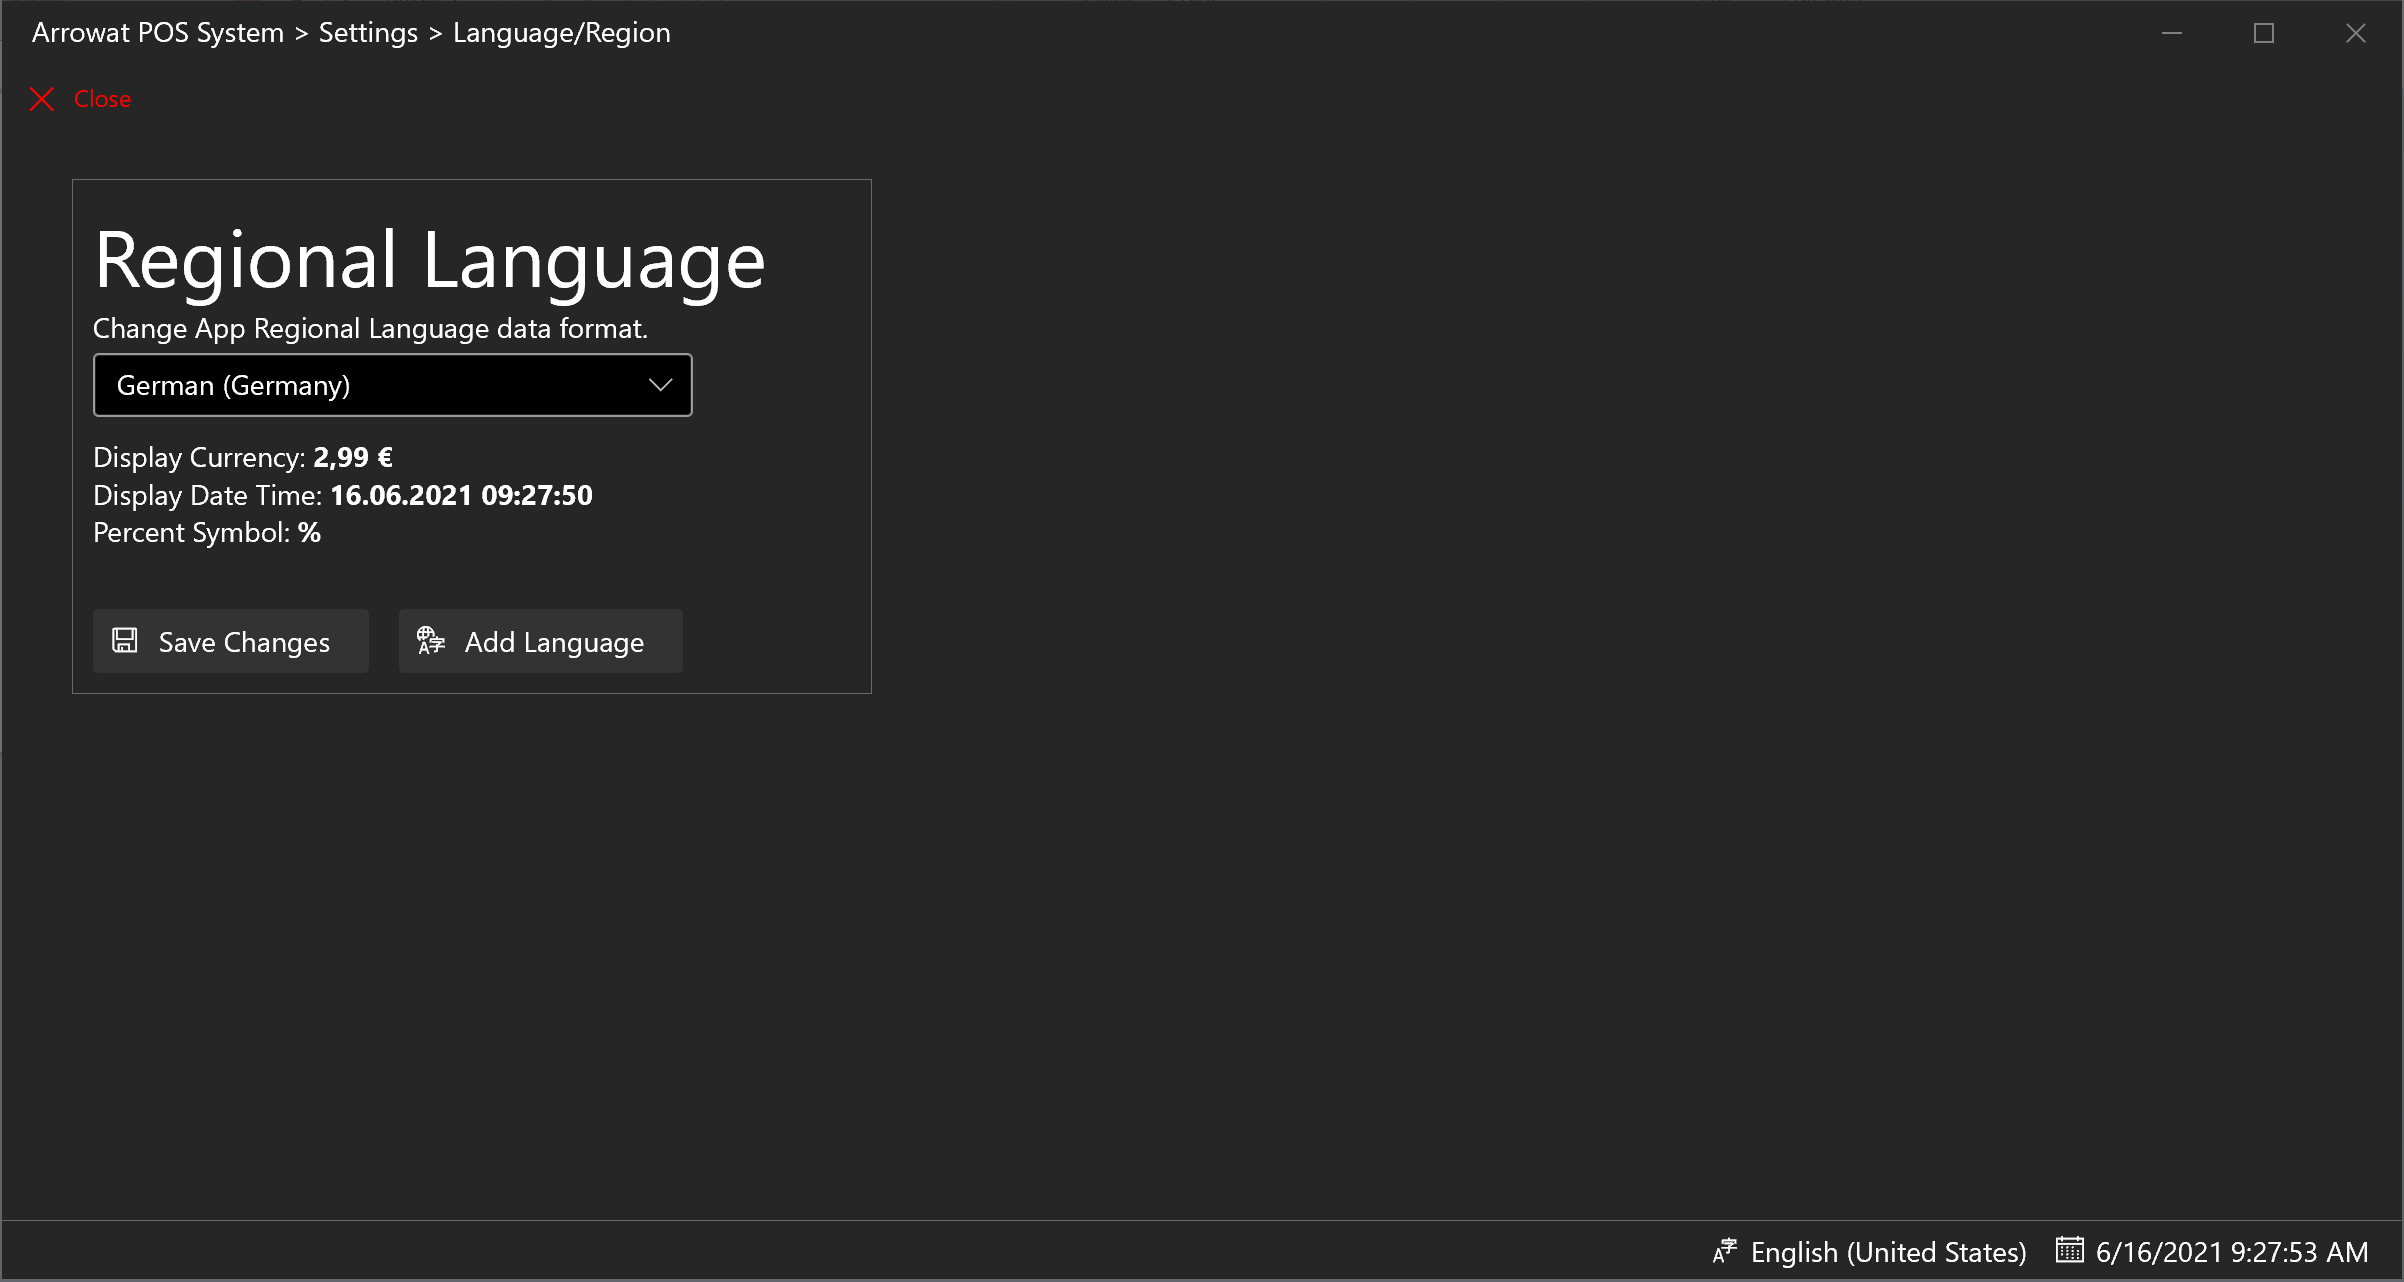Image resolution: width=2404 pixels, height=1282 pixels.
Task: Click the Save Changes button
Action: 231,641
